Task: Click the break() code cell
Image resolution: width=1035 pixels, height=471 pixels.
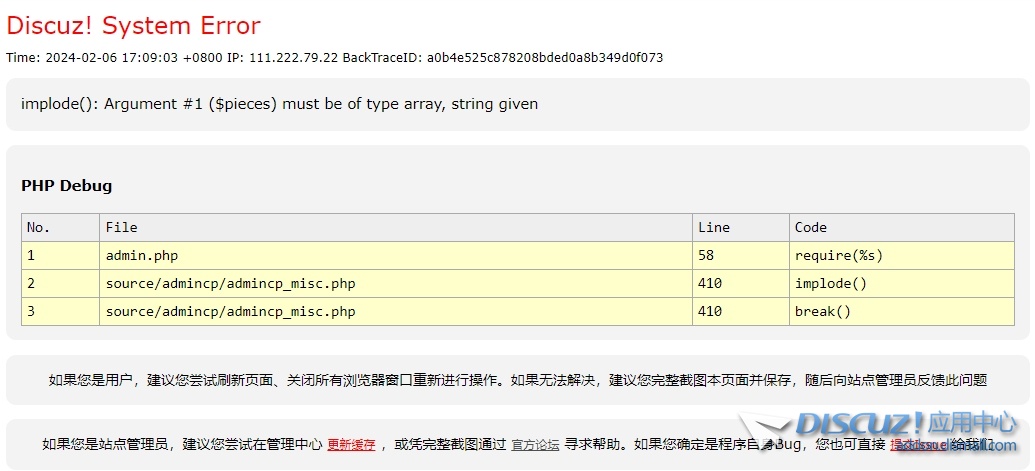Action: [822, 311]
